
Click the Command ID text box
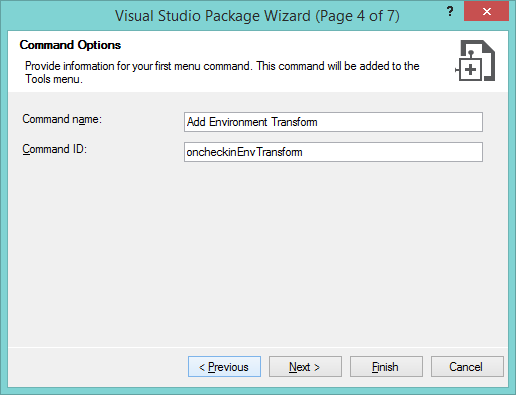coord(333,152)
